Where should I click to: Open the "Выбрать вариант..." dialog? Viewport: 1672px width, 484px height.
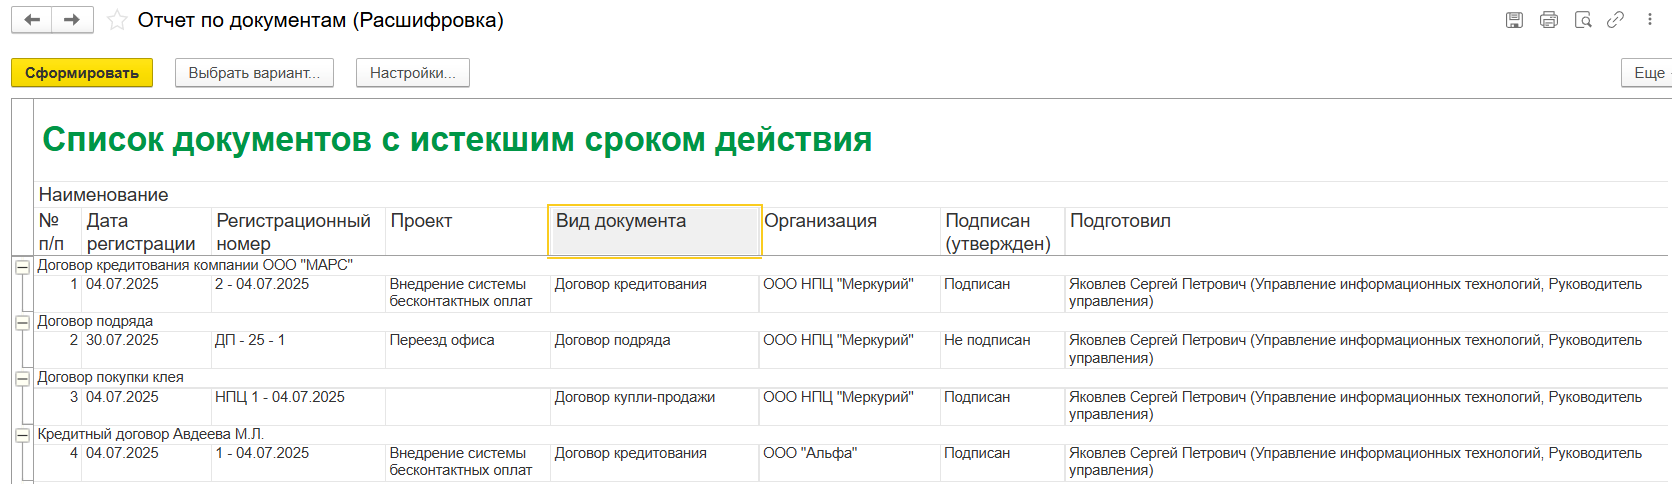(x=254, y=73)
